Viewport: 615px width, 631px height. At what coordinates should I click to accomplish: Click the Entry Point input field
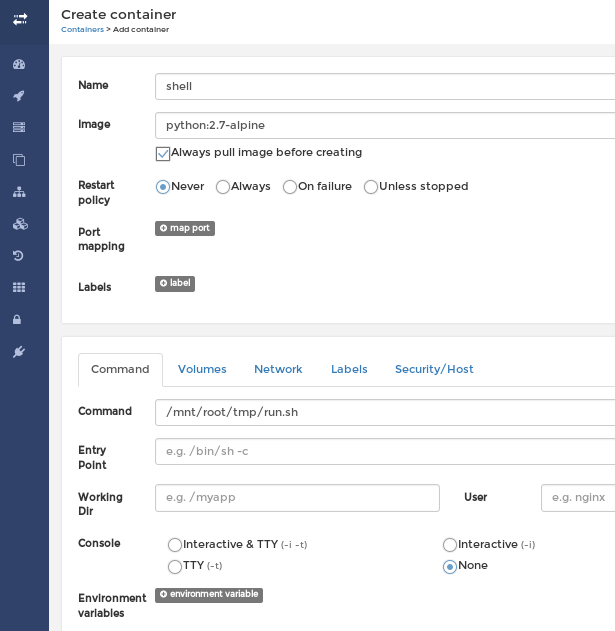(385, 451)
